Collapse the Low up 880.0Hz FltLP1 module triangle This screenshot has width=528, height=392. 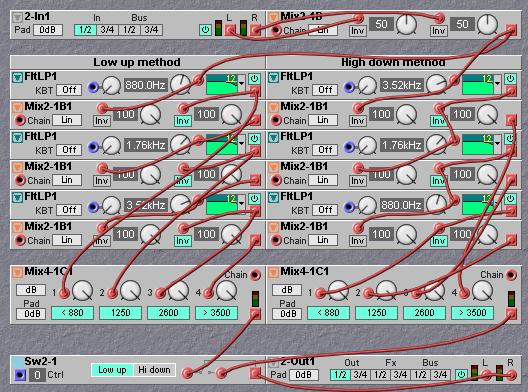coord(18,78)
